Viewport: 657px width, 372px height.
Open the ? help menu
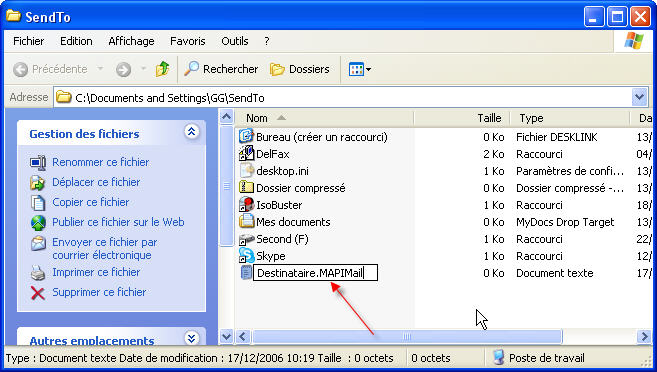click(266, 41)
